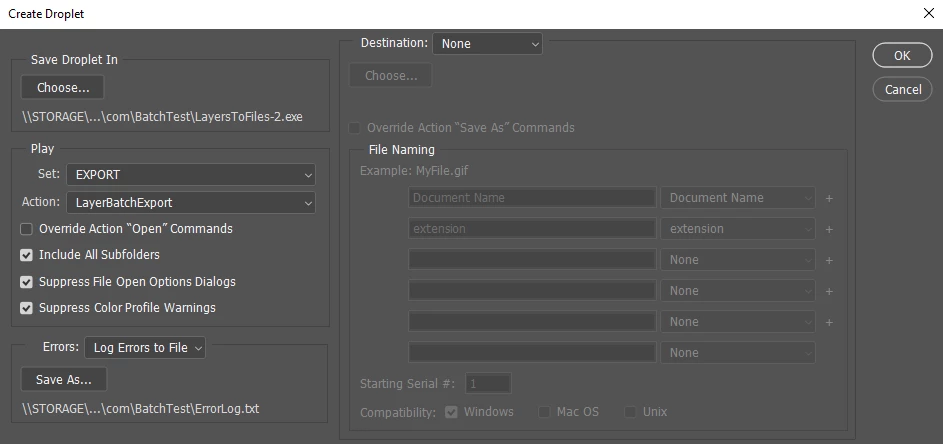Viewport: 943px width, 444px height.
Task: Toggle Unix compatibility checkbox
Action: (630, 412)
